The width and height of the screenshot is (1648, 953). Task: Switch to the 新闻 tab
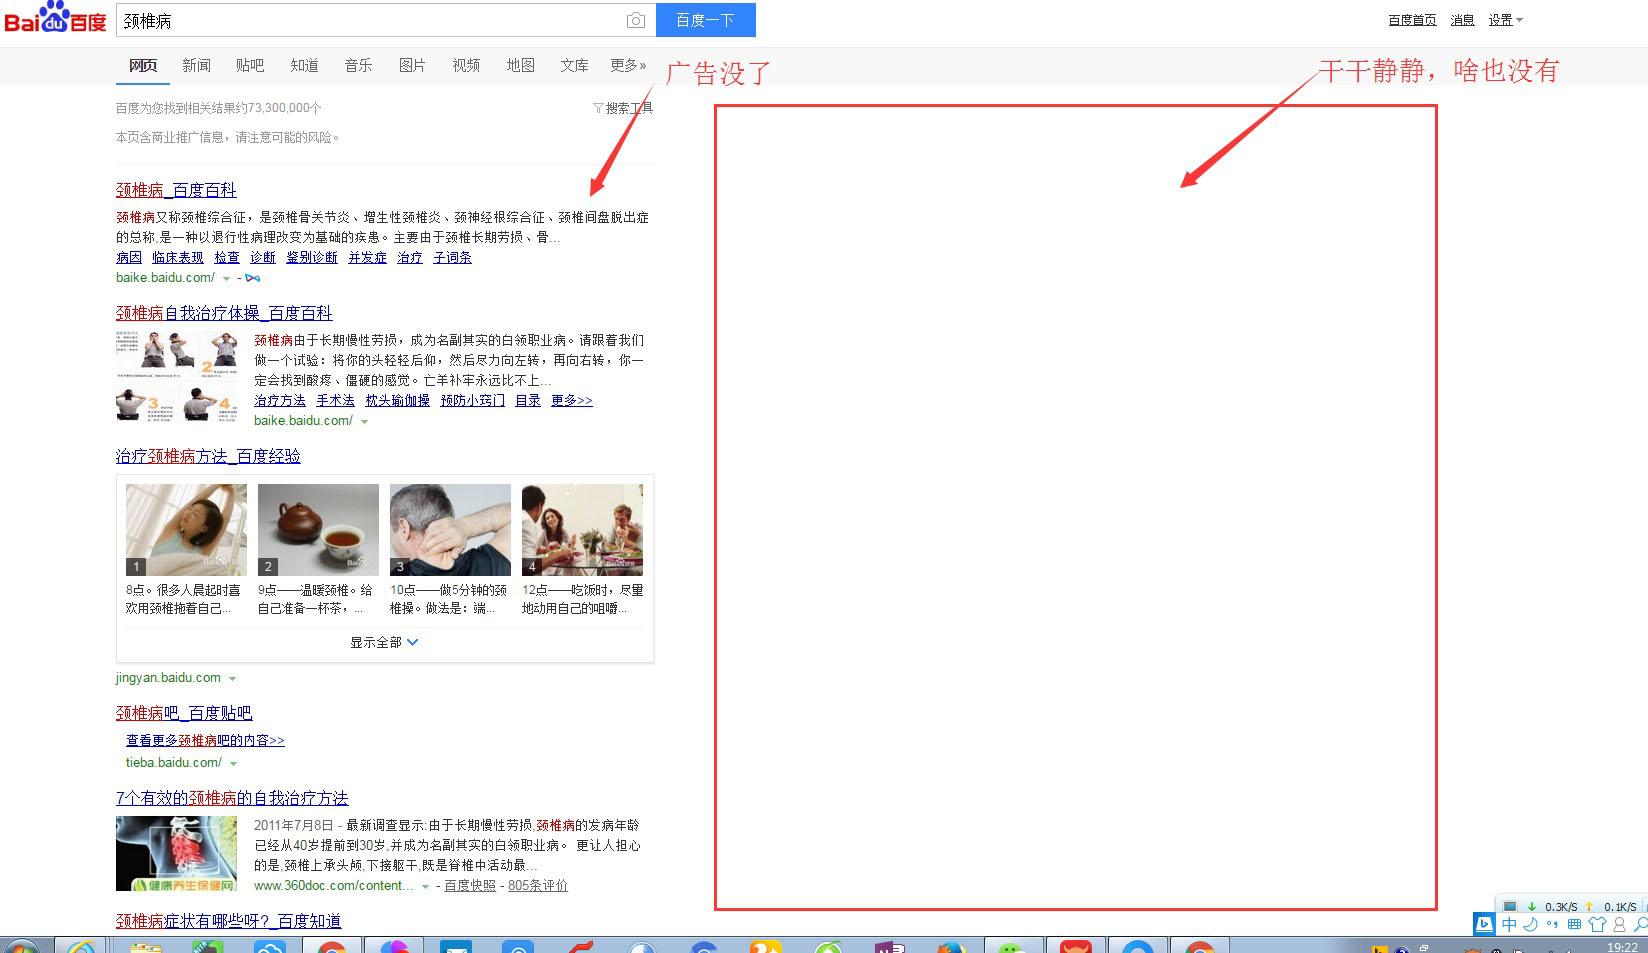coord(196,65)
